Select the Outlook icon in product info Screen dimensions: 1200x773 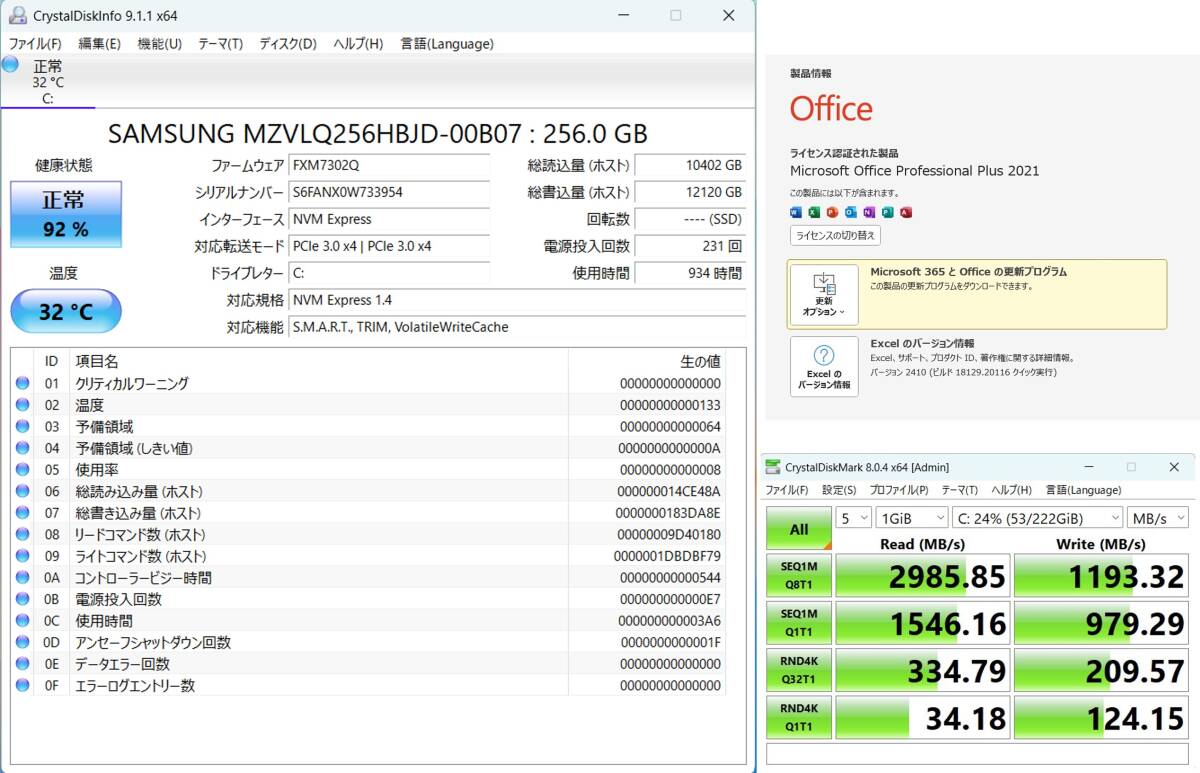pos(851,212)
